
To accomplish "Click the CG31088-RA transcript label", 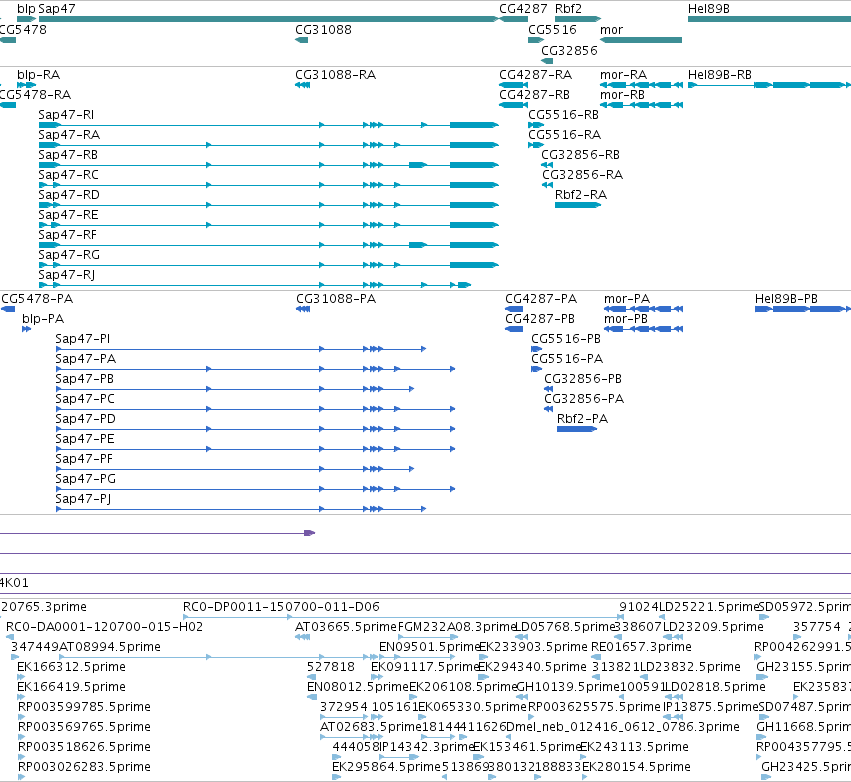I will point(335,75).
